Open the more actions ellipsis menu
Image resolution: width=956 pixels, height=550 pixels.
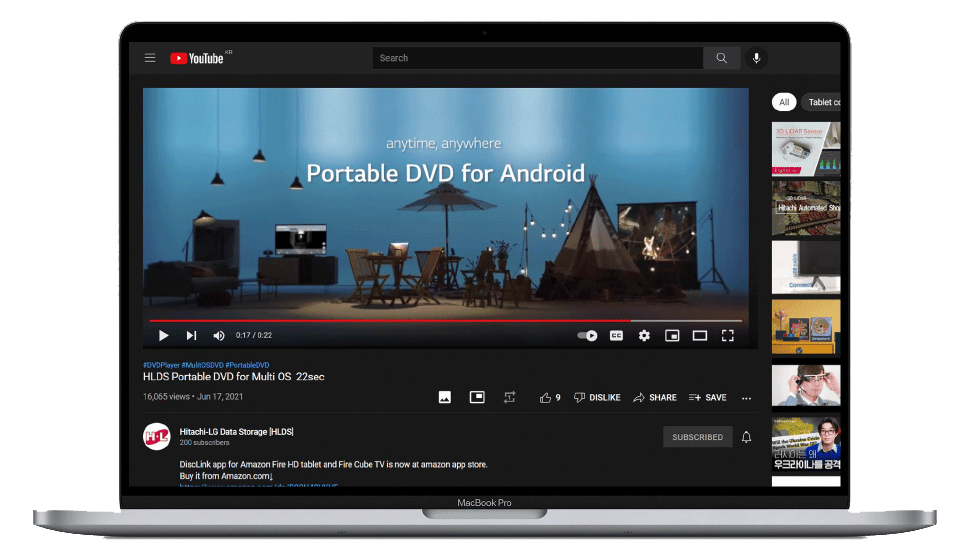(746, 398)
